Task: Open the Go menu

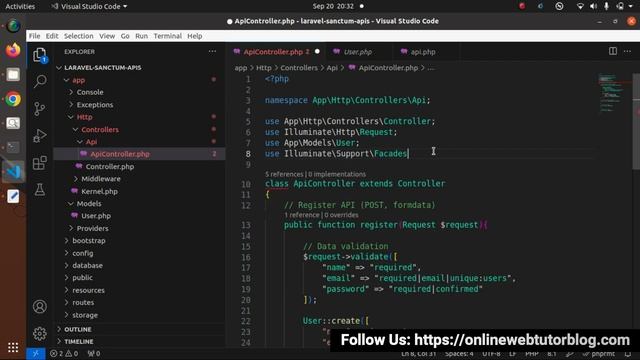Action: tap(125, 36)
